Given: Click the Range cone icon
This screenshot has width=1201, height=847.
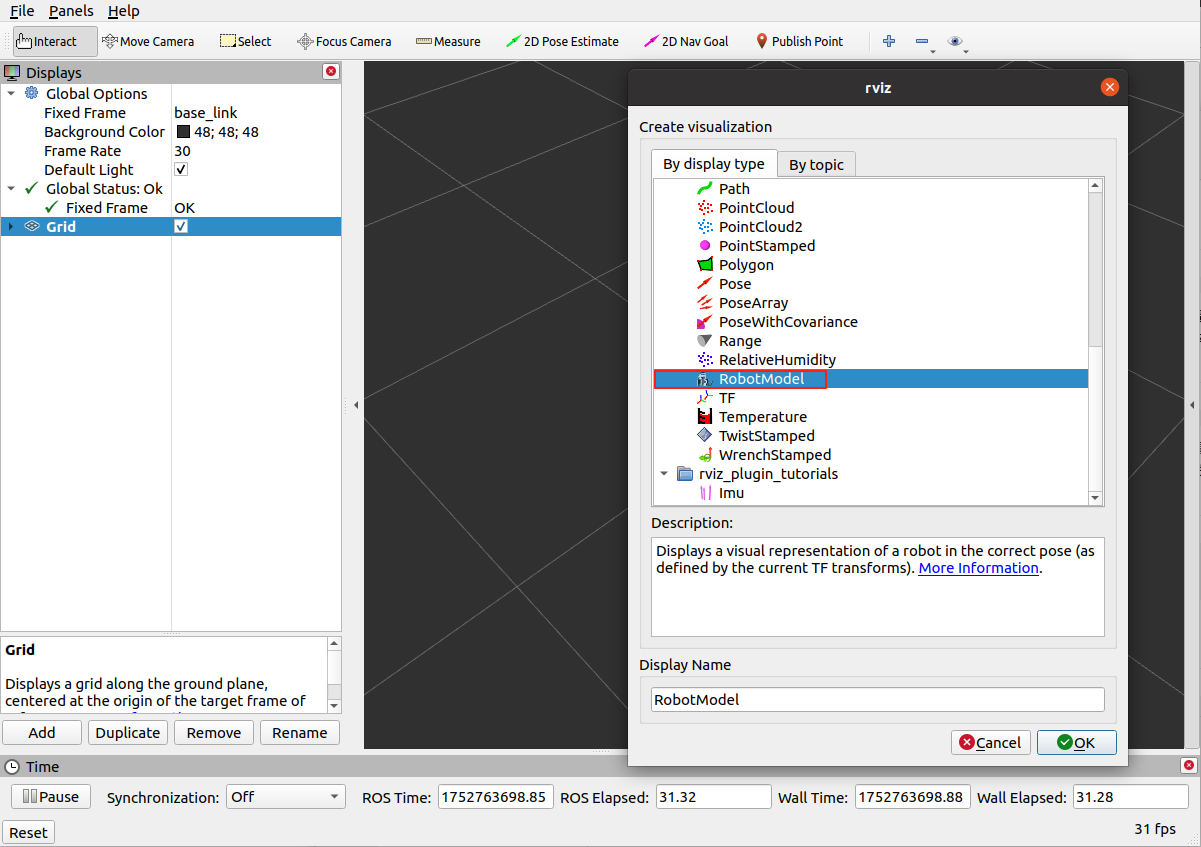Looking at the screenshot, I should point(705,340).
